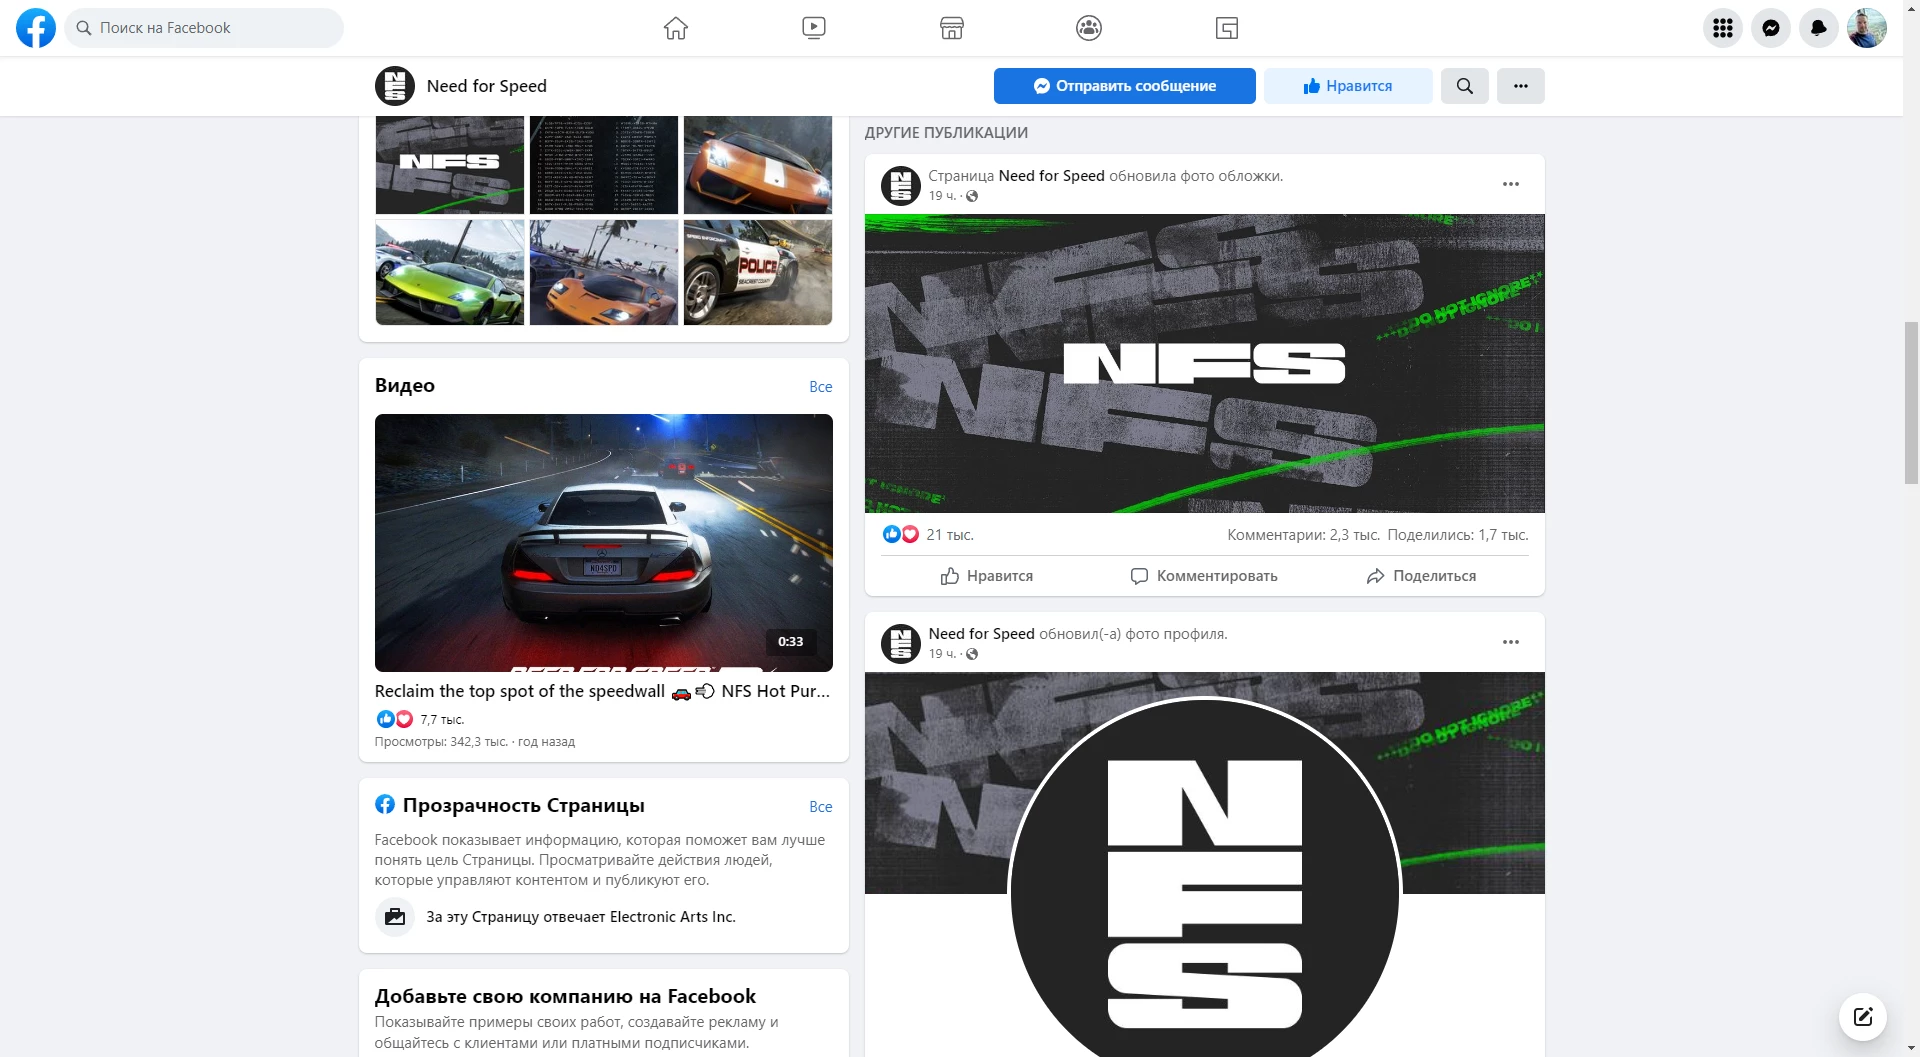Click 'Все' link in Прозрачность Страницы section
The height and width of the screenshot is (1057, 1920).
pyautogui.click(x=820, y=807)
